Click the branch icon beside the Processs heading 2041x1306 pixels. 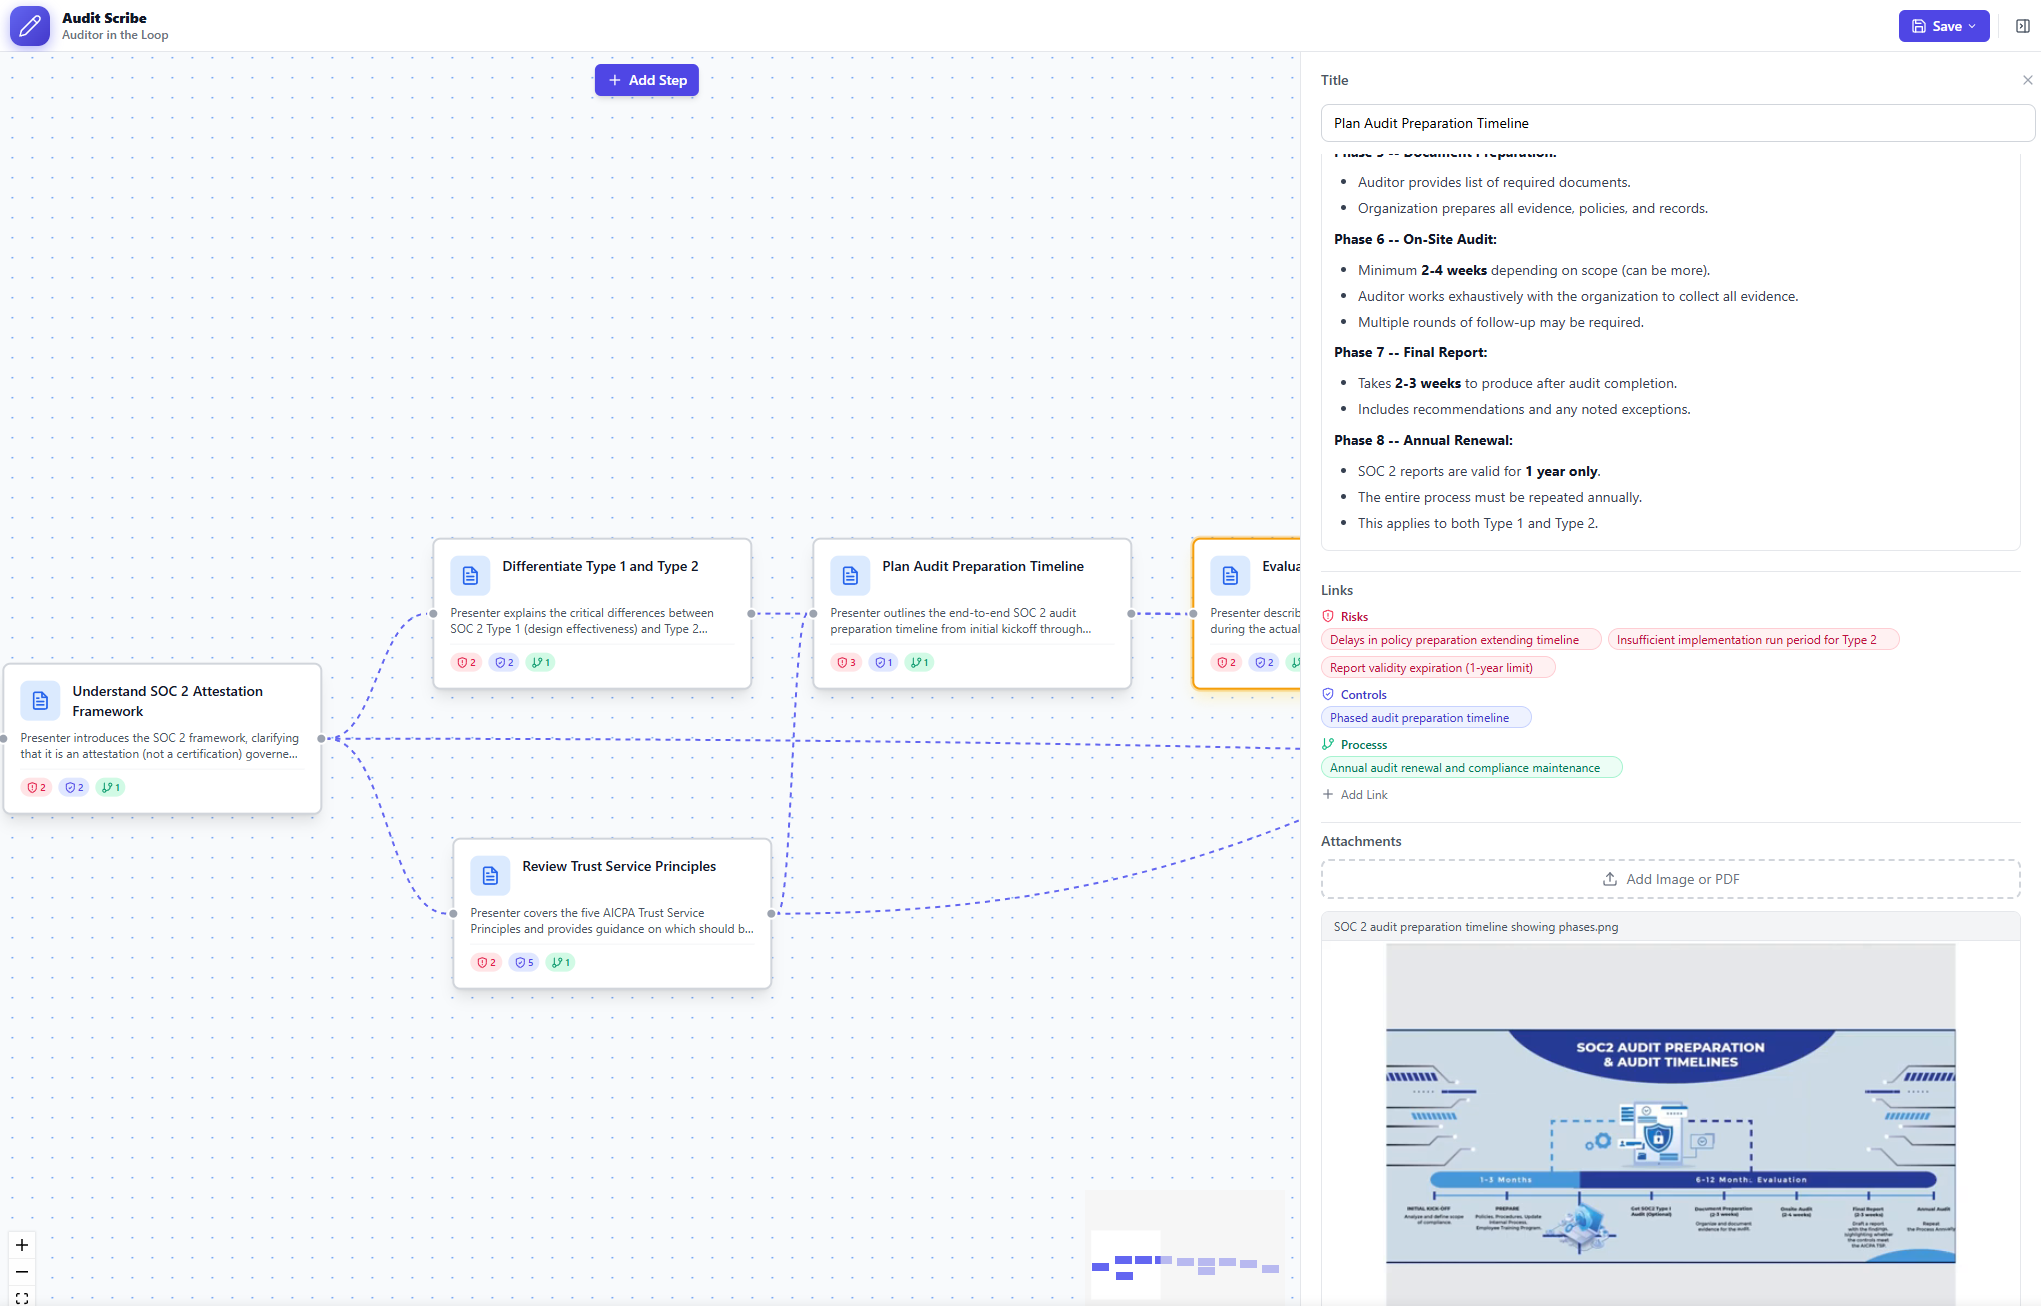pyautogui.click(x=1328, y=744)
